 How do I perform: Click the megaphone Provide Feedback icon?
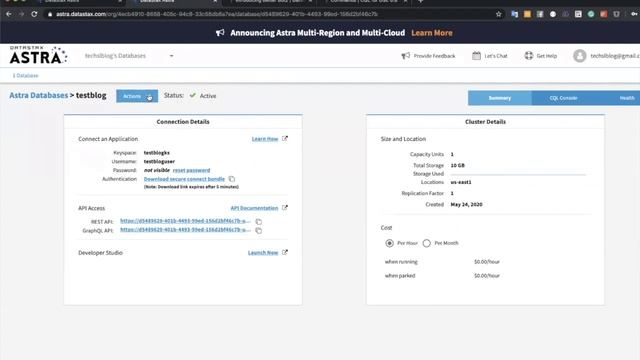(405, 56)
